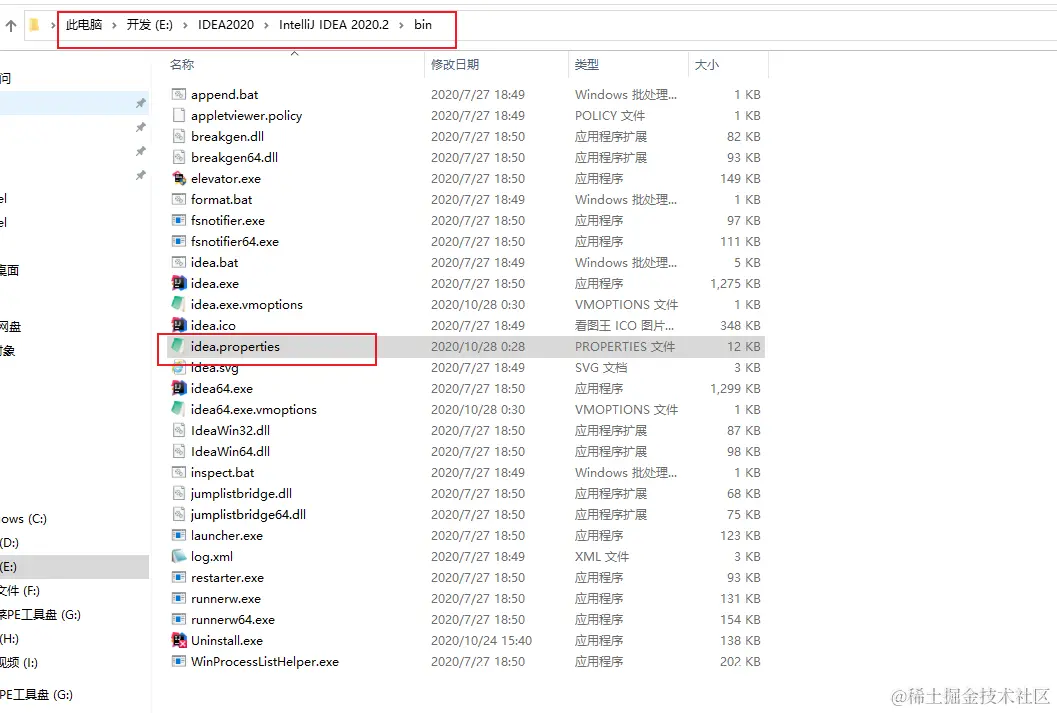Select the idea.properties file icon
This screenshot has height=713, width=1057.
coord(179,346)
